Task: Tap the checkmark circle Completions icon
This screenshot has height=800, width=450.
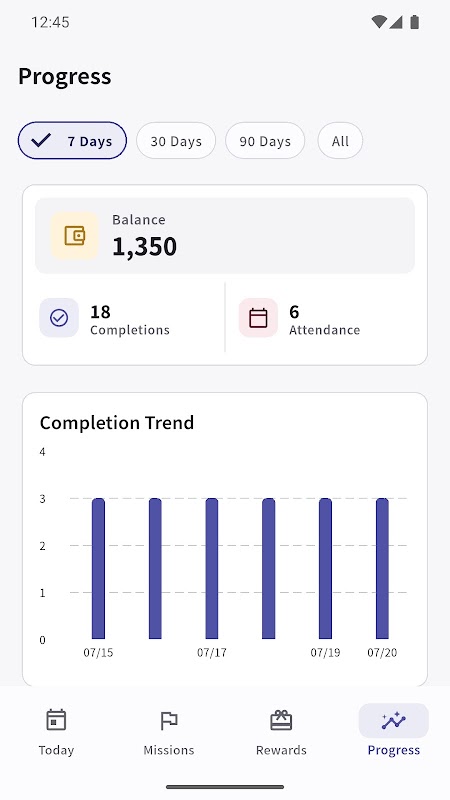Action: (x=59, y=318)
